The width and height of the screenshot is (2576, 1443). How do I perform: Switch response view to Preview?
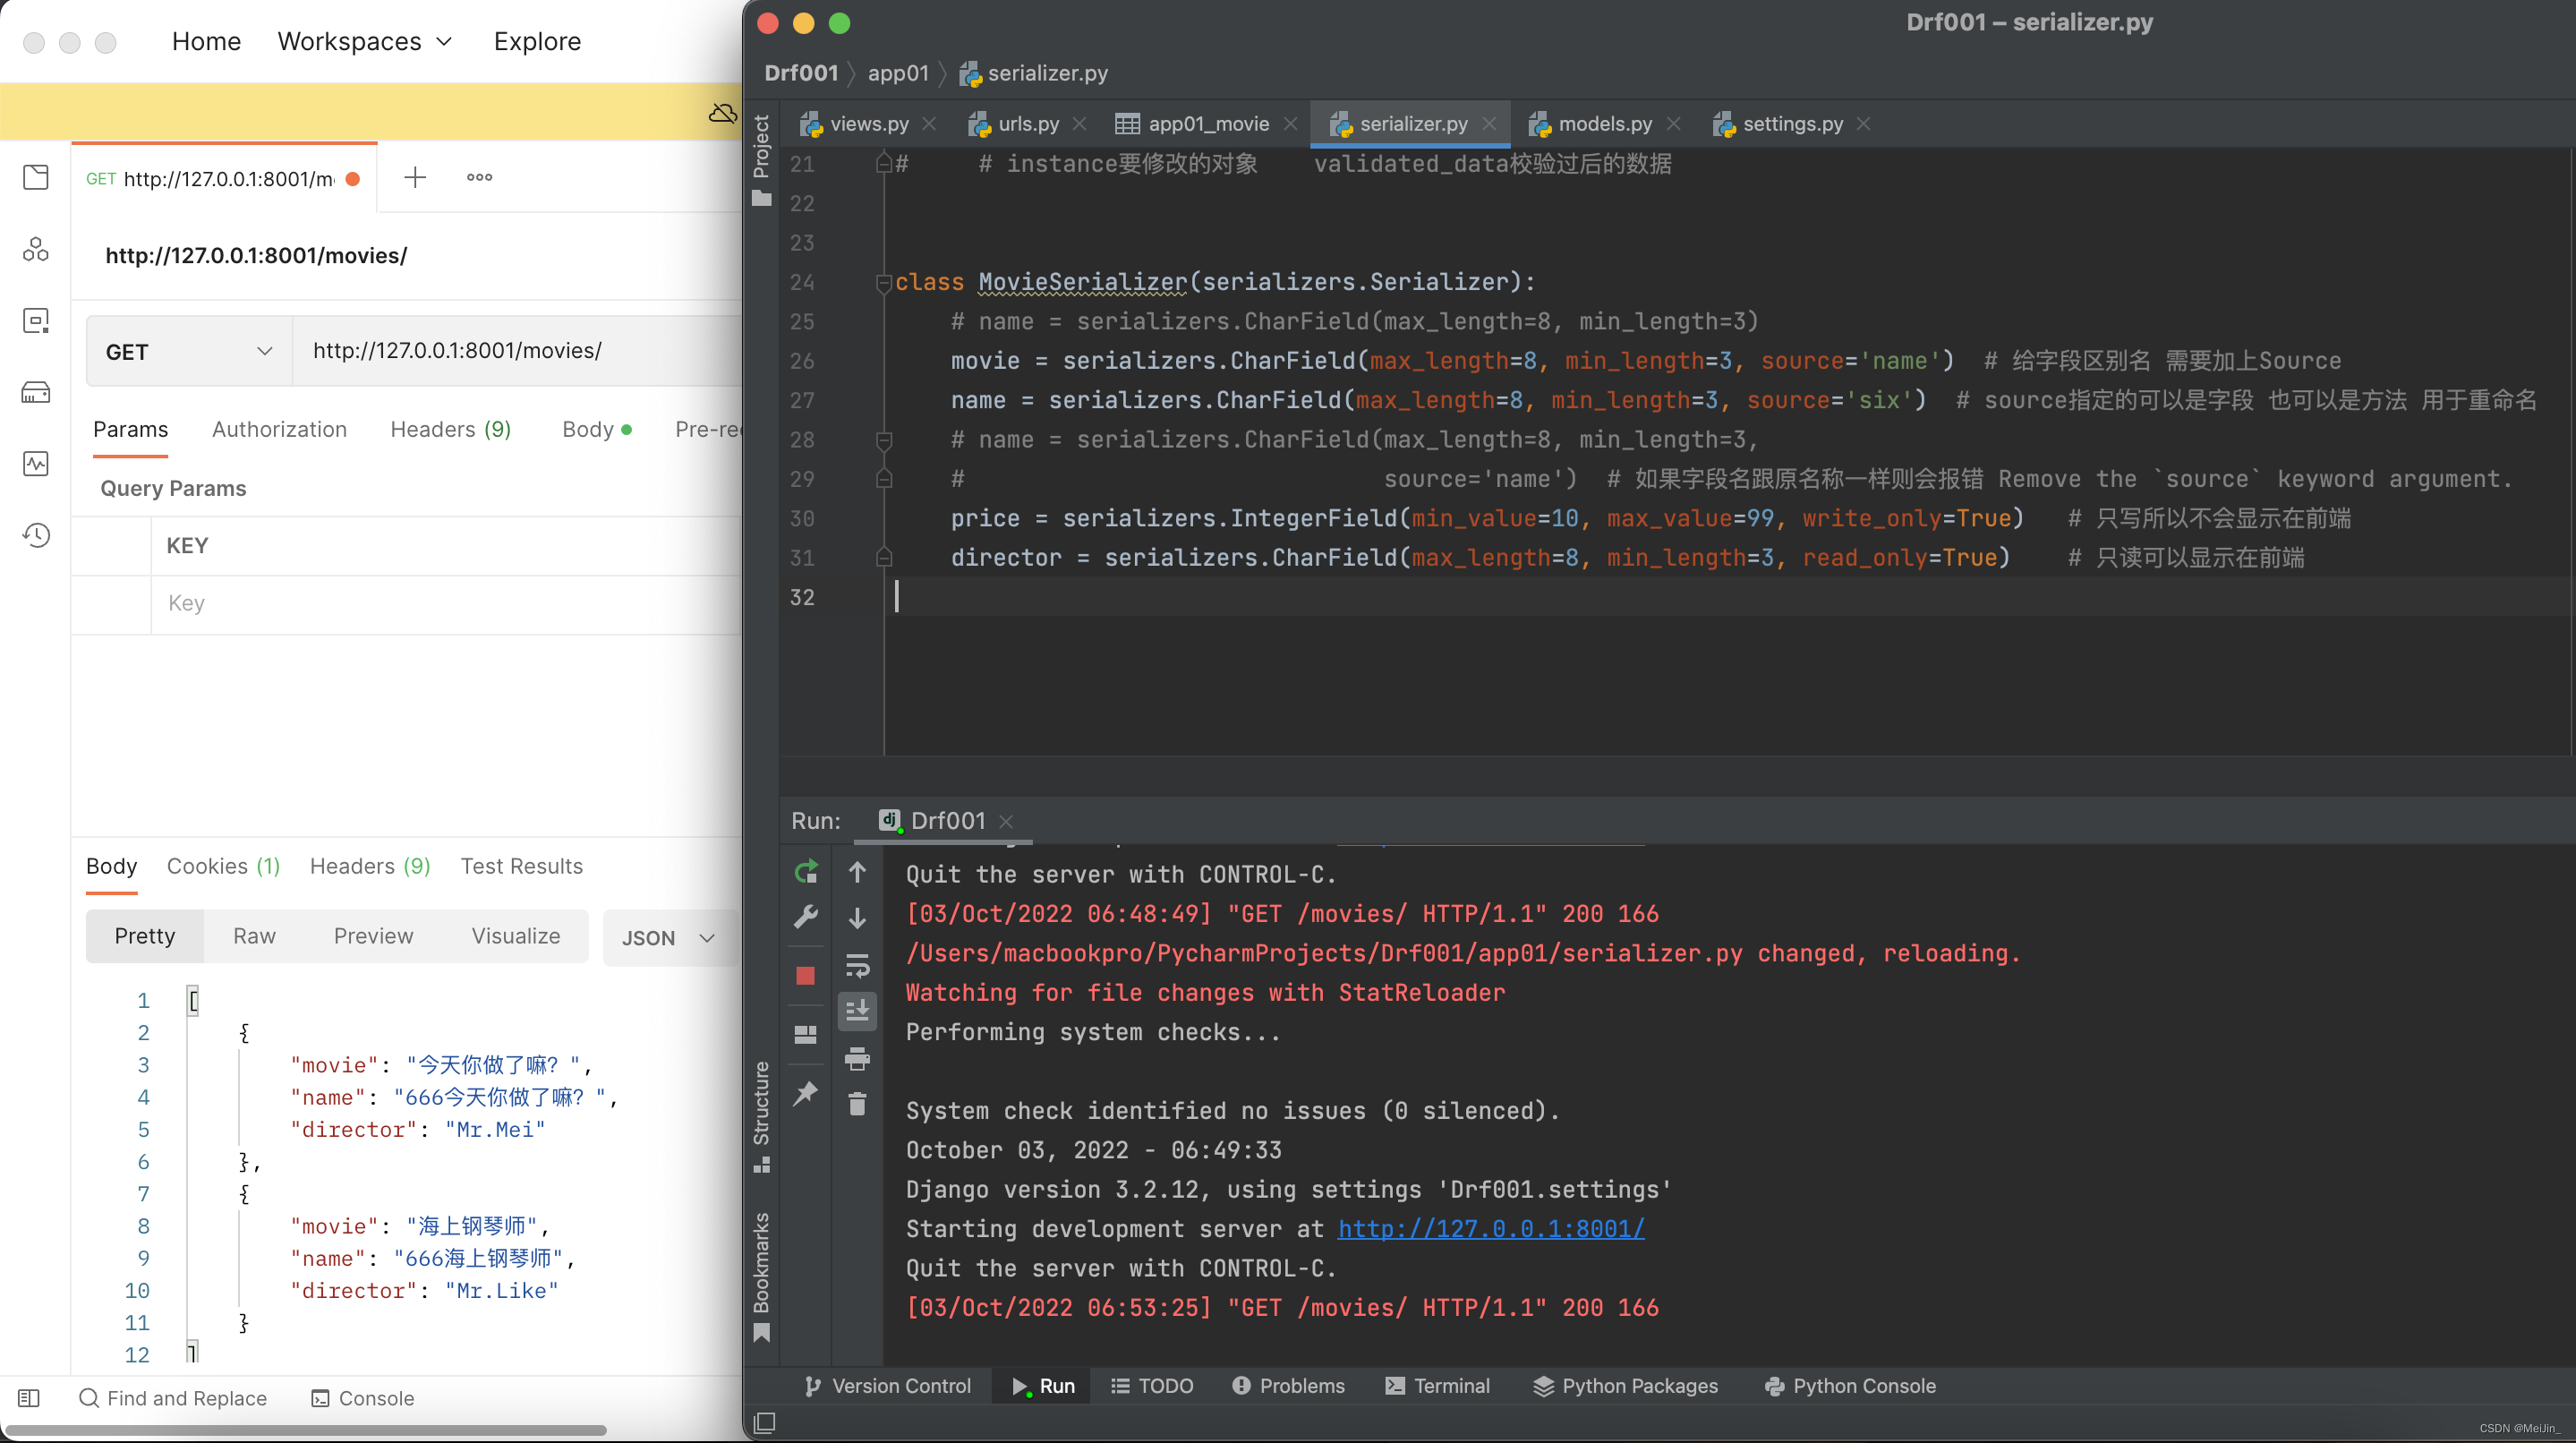(373, 936)
